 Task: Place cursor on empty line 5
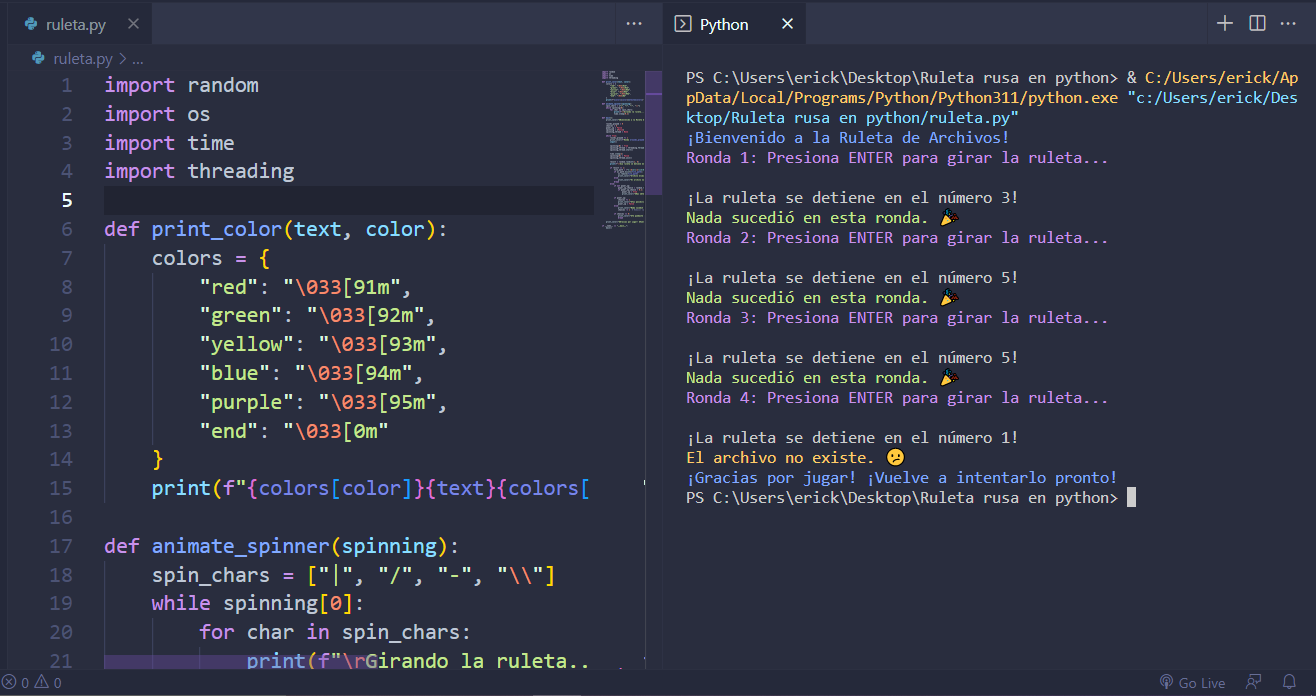[x=348, y=200]
